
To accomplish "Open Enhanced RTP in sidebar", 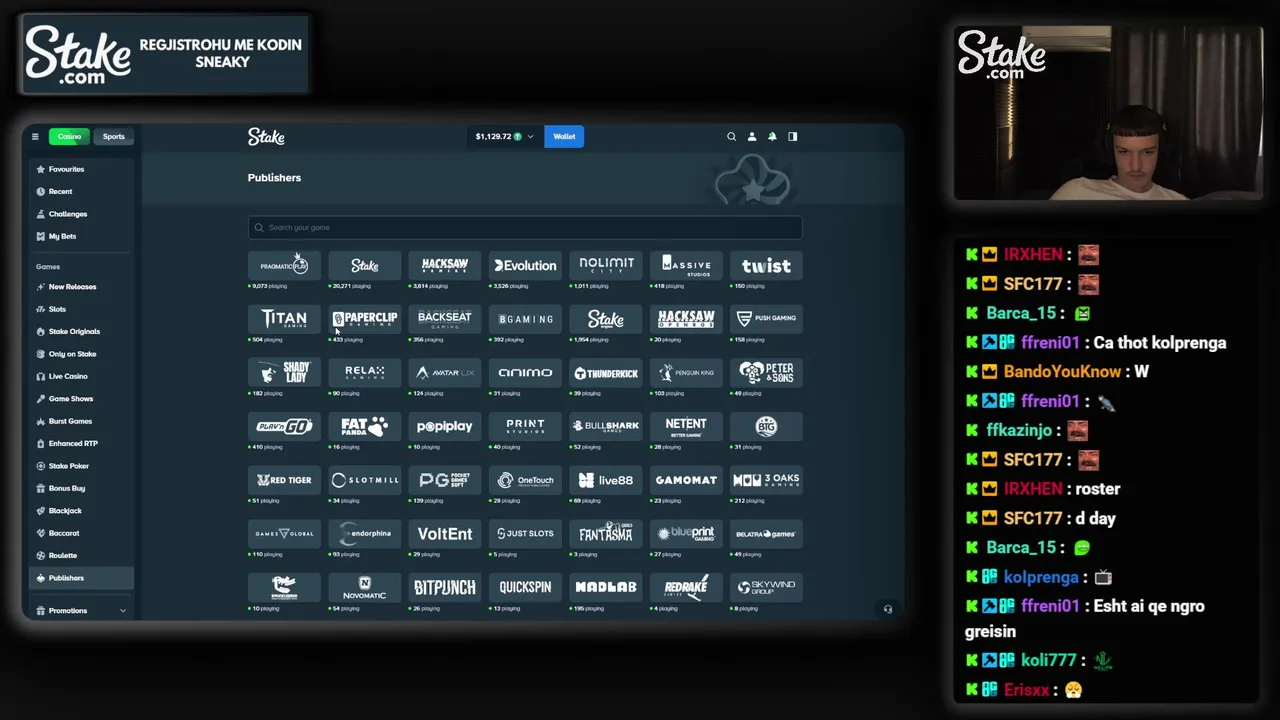I will point(81,443).
